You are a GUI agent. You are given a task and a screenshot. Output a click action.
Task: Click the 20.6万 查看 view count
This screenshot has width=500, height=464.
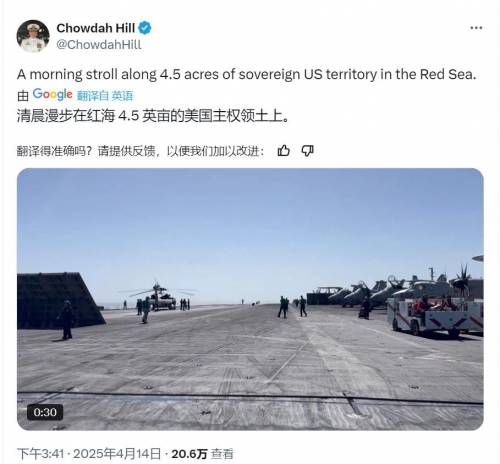(x=202, y=454)
